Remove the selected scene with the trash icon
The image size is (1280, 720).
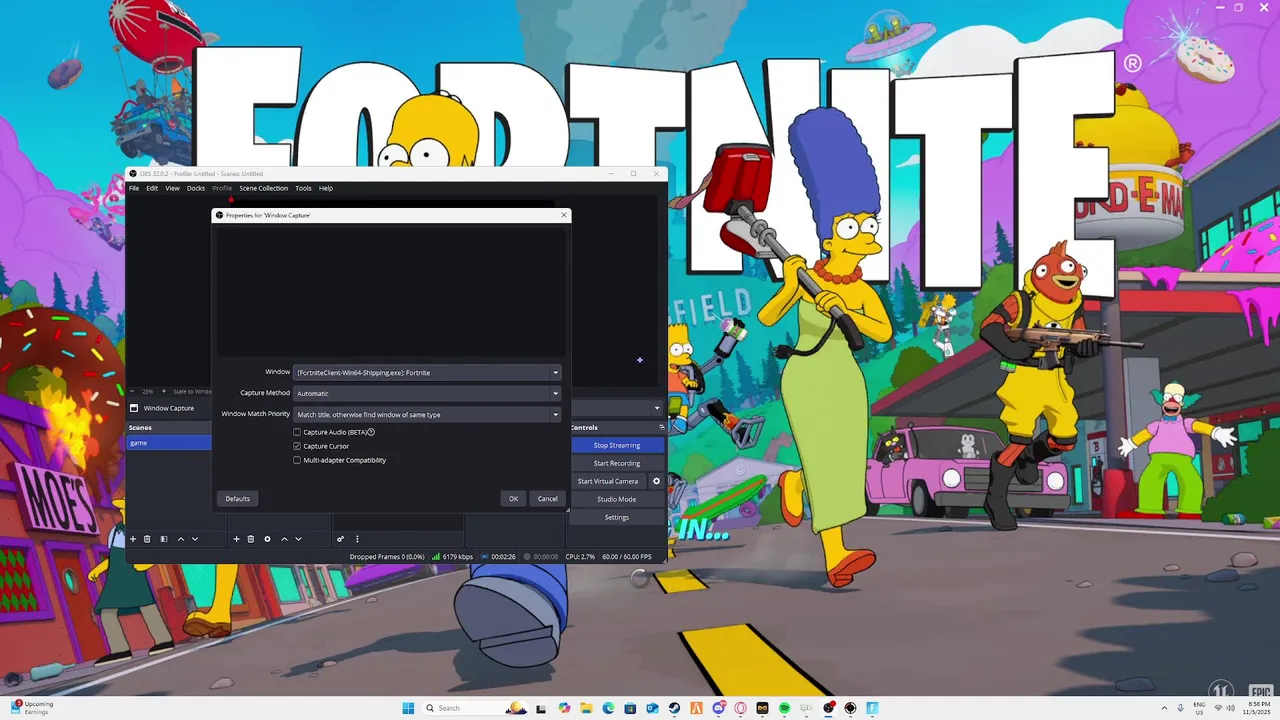[x=147, y=539]
